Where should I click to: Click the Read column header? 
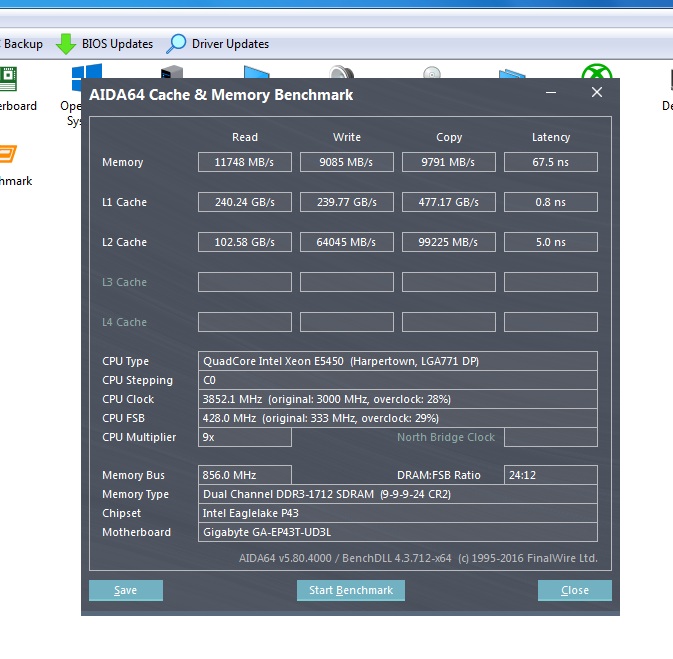[x=245, y=137]
